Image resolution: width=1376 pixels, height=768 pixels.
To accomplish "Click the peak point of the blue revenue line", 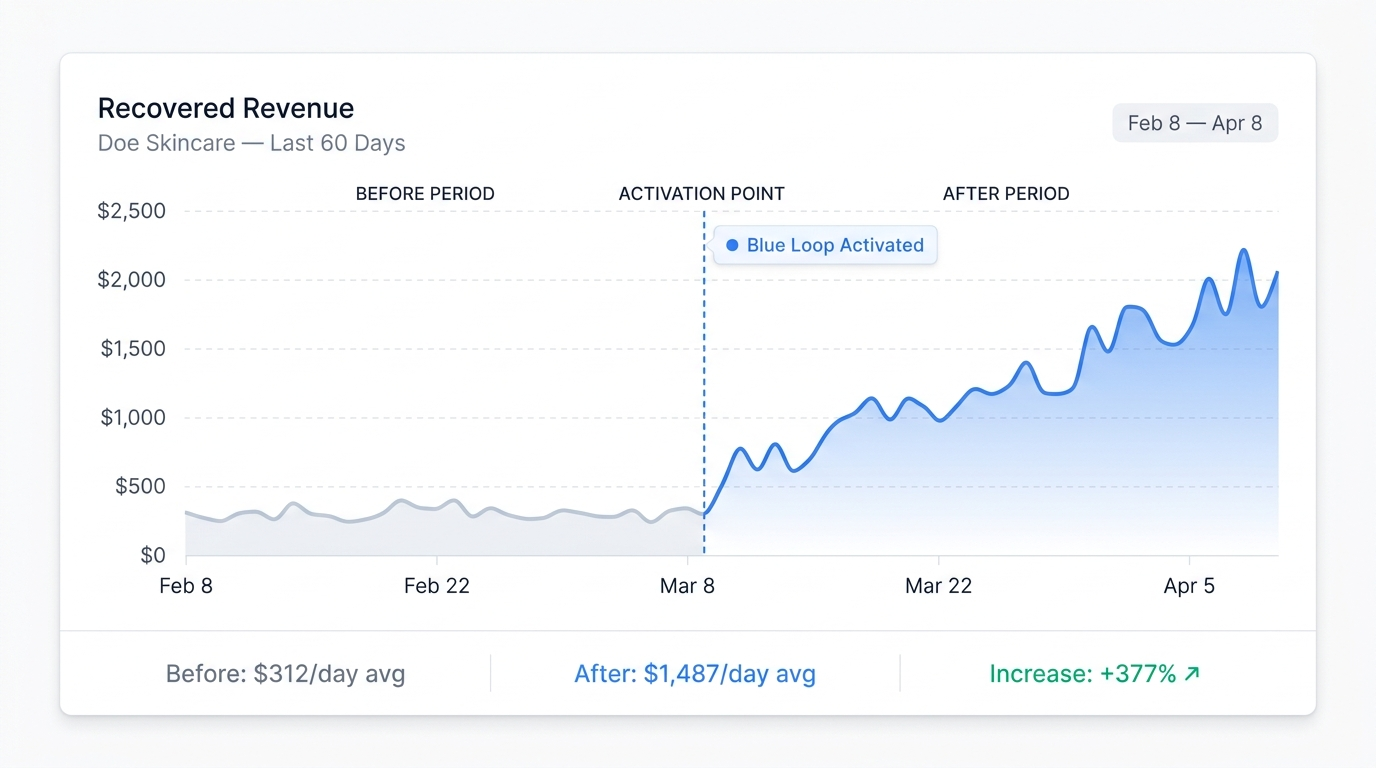I will (x=1243, y=250).
